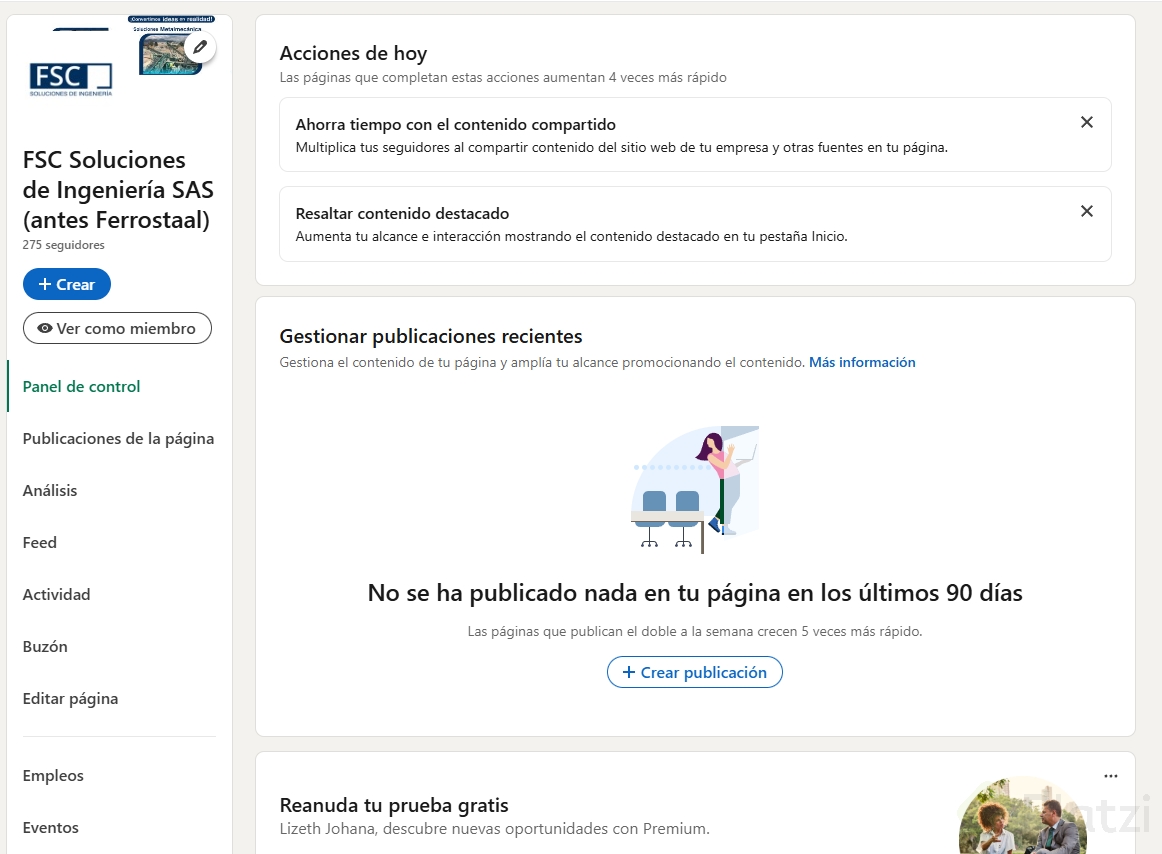Open the three-dot menu on the Premium card
The height and width of the screenshot is (854, 1162).
pyautogui.click(x=1110, y=776)
